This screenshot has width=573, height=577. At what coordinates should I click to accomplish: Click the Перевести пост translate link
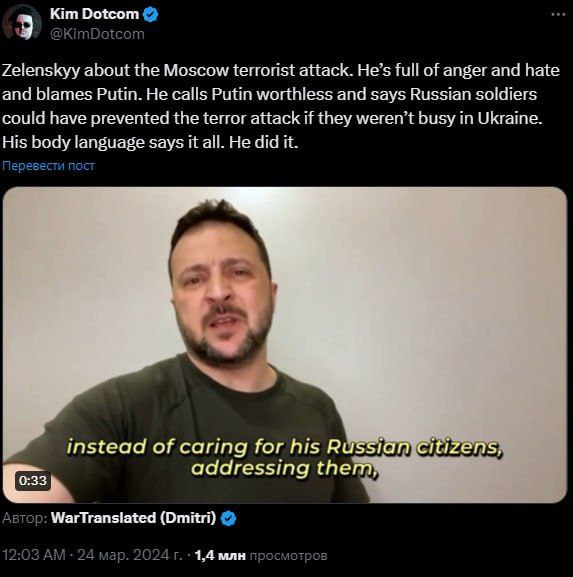tap(48, 166)
